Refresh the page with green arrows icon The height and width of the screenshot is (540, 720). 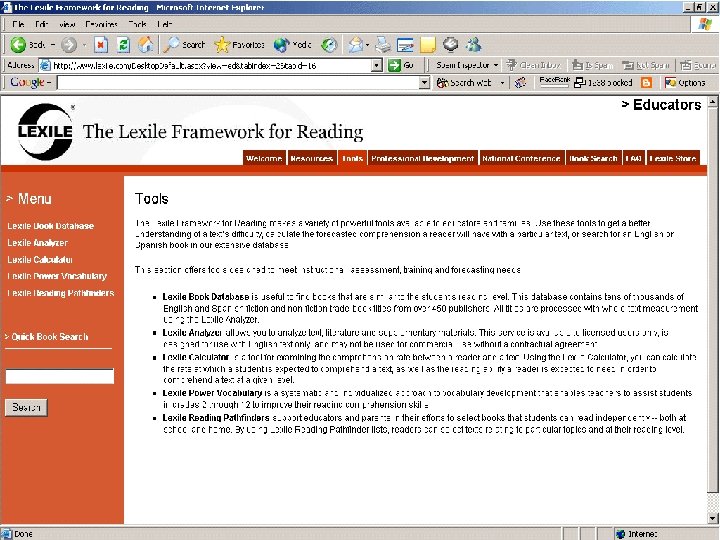tap(123, 45)
